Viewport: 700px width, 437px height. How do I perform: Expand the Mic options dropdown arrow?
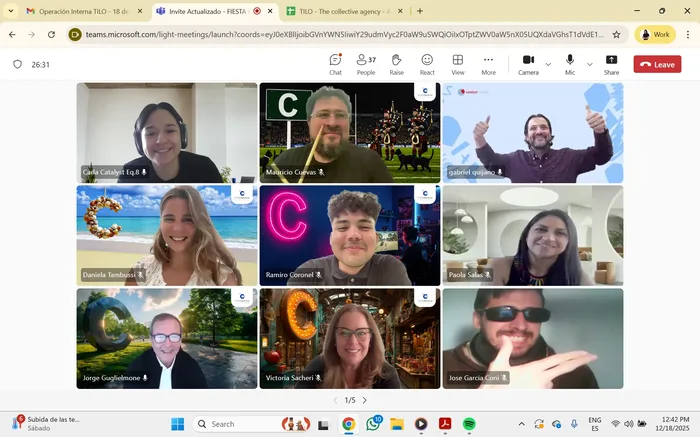[x=590, y=64]
